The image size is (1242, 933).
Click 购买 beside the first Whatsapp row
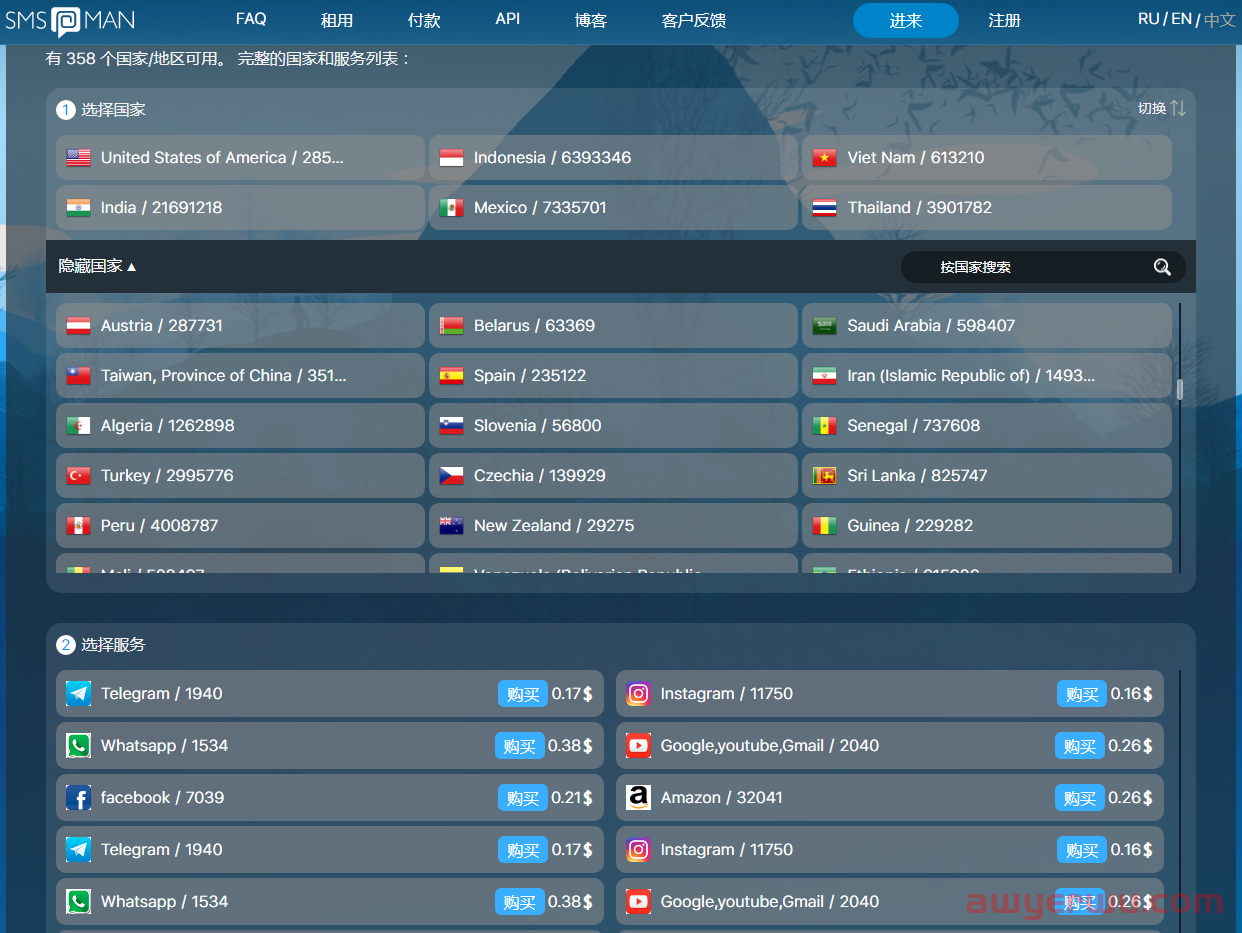(520, 746)
